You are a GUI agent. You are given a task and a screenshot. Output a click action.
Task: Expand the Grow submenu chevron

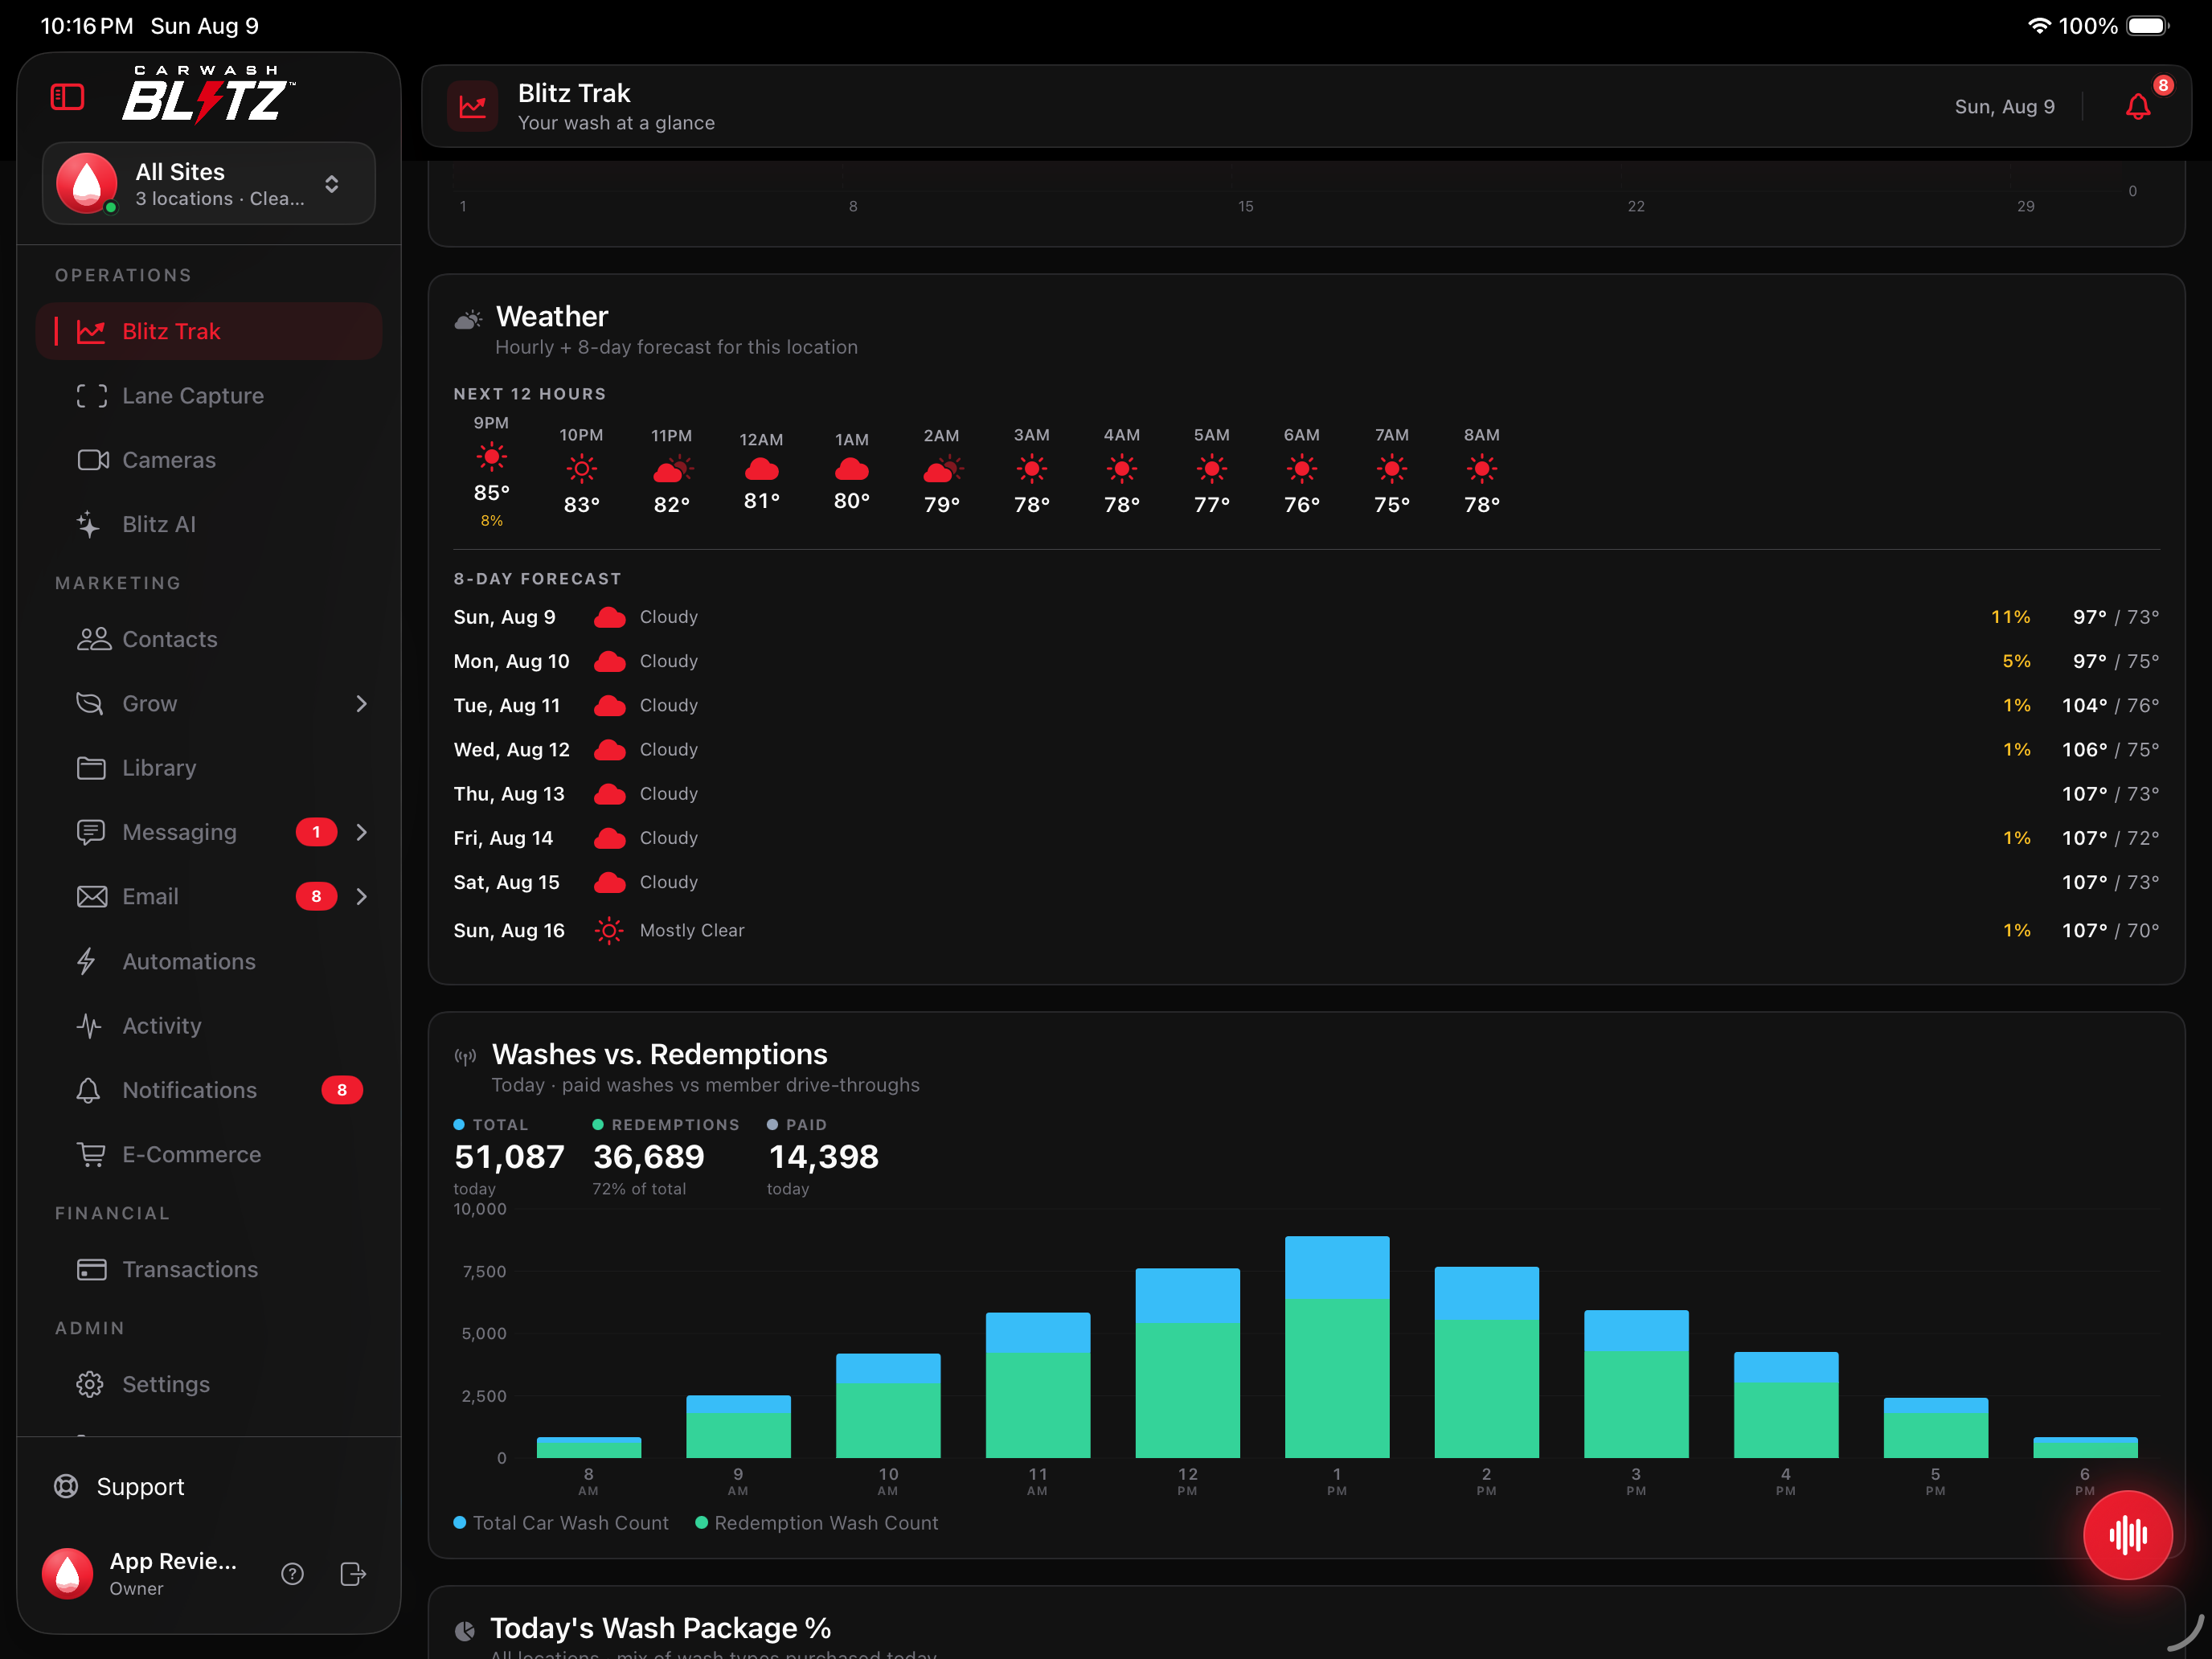point(362,704)
